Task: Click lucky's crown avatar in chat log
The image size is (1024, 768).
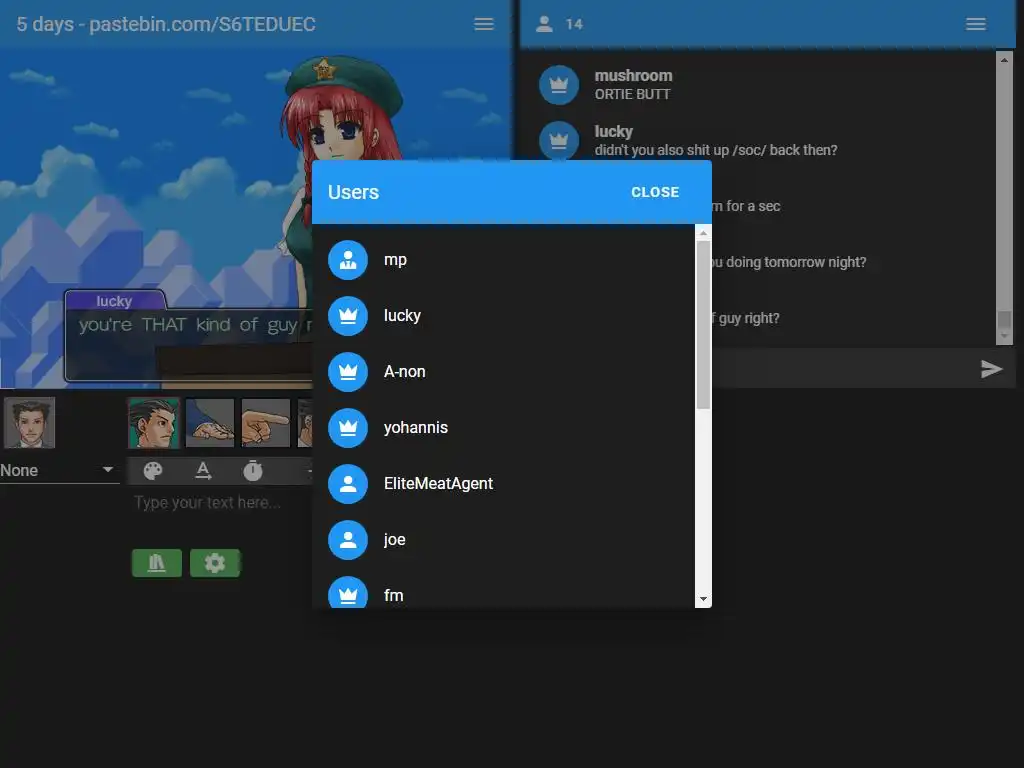Action: tap(559, 140)
